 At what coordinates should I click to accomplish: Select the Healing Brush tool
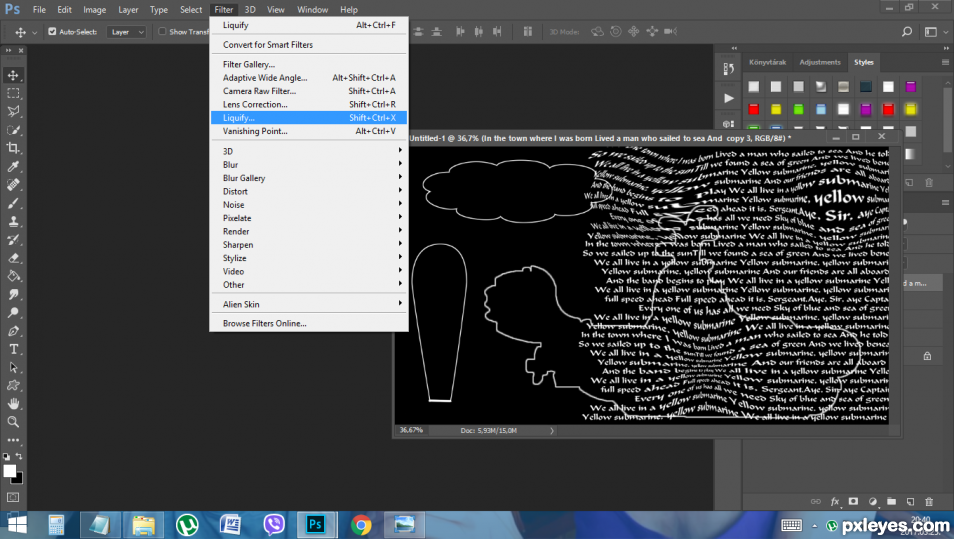pos(13,185)
